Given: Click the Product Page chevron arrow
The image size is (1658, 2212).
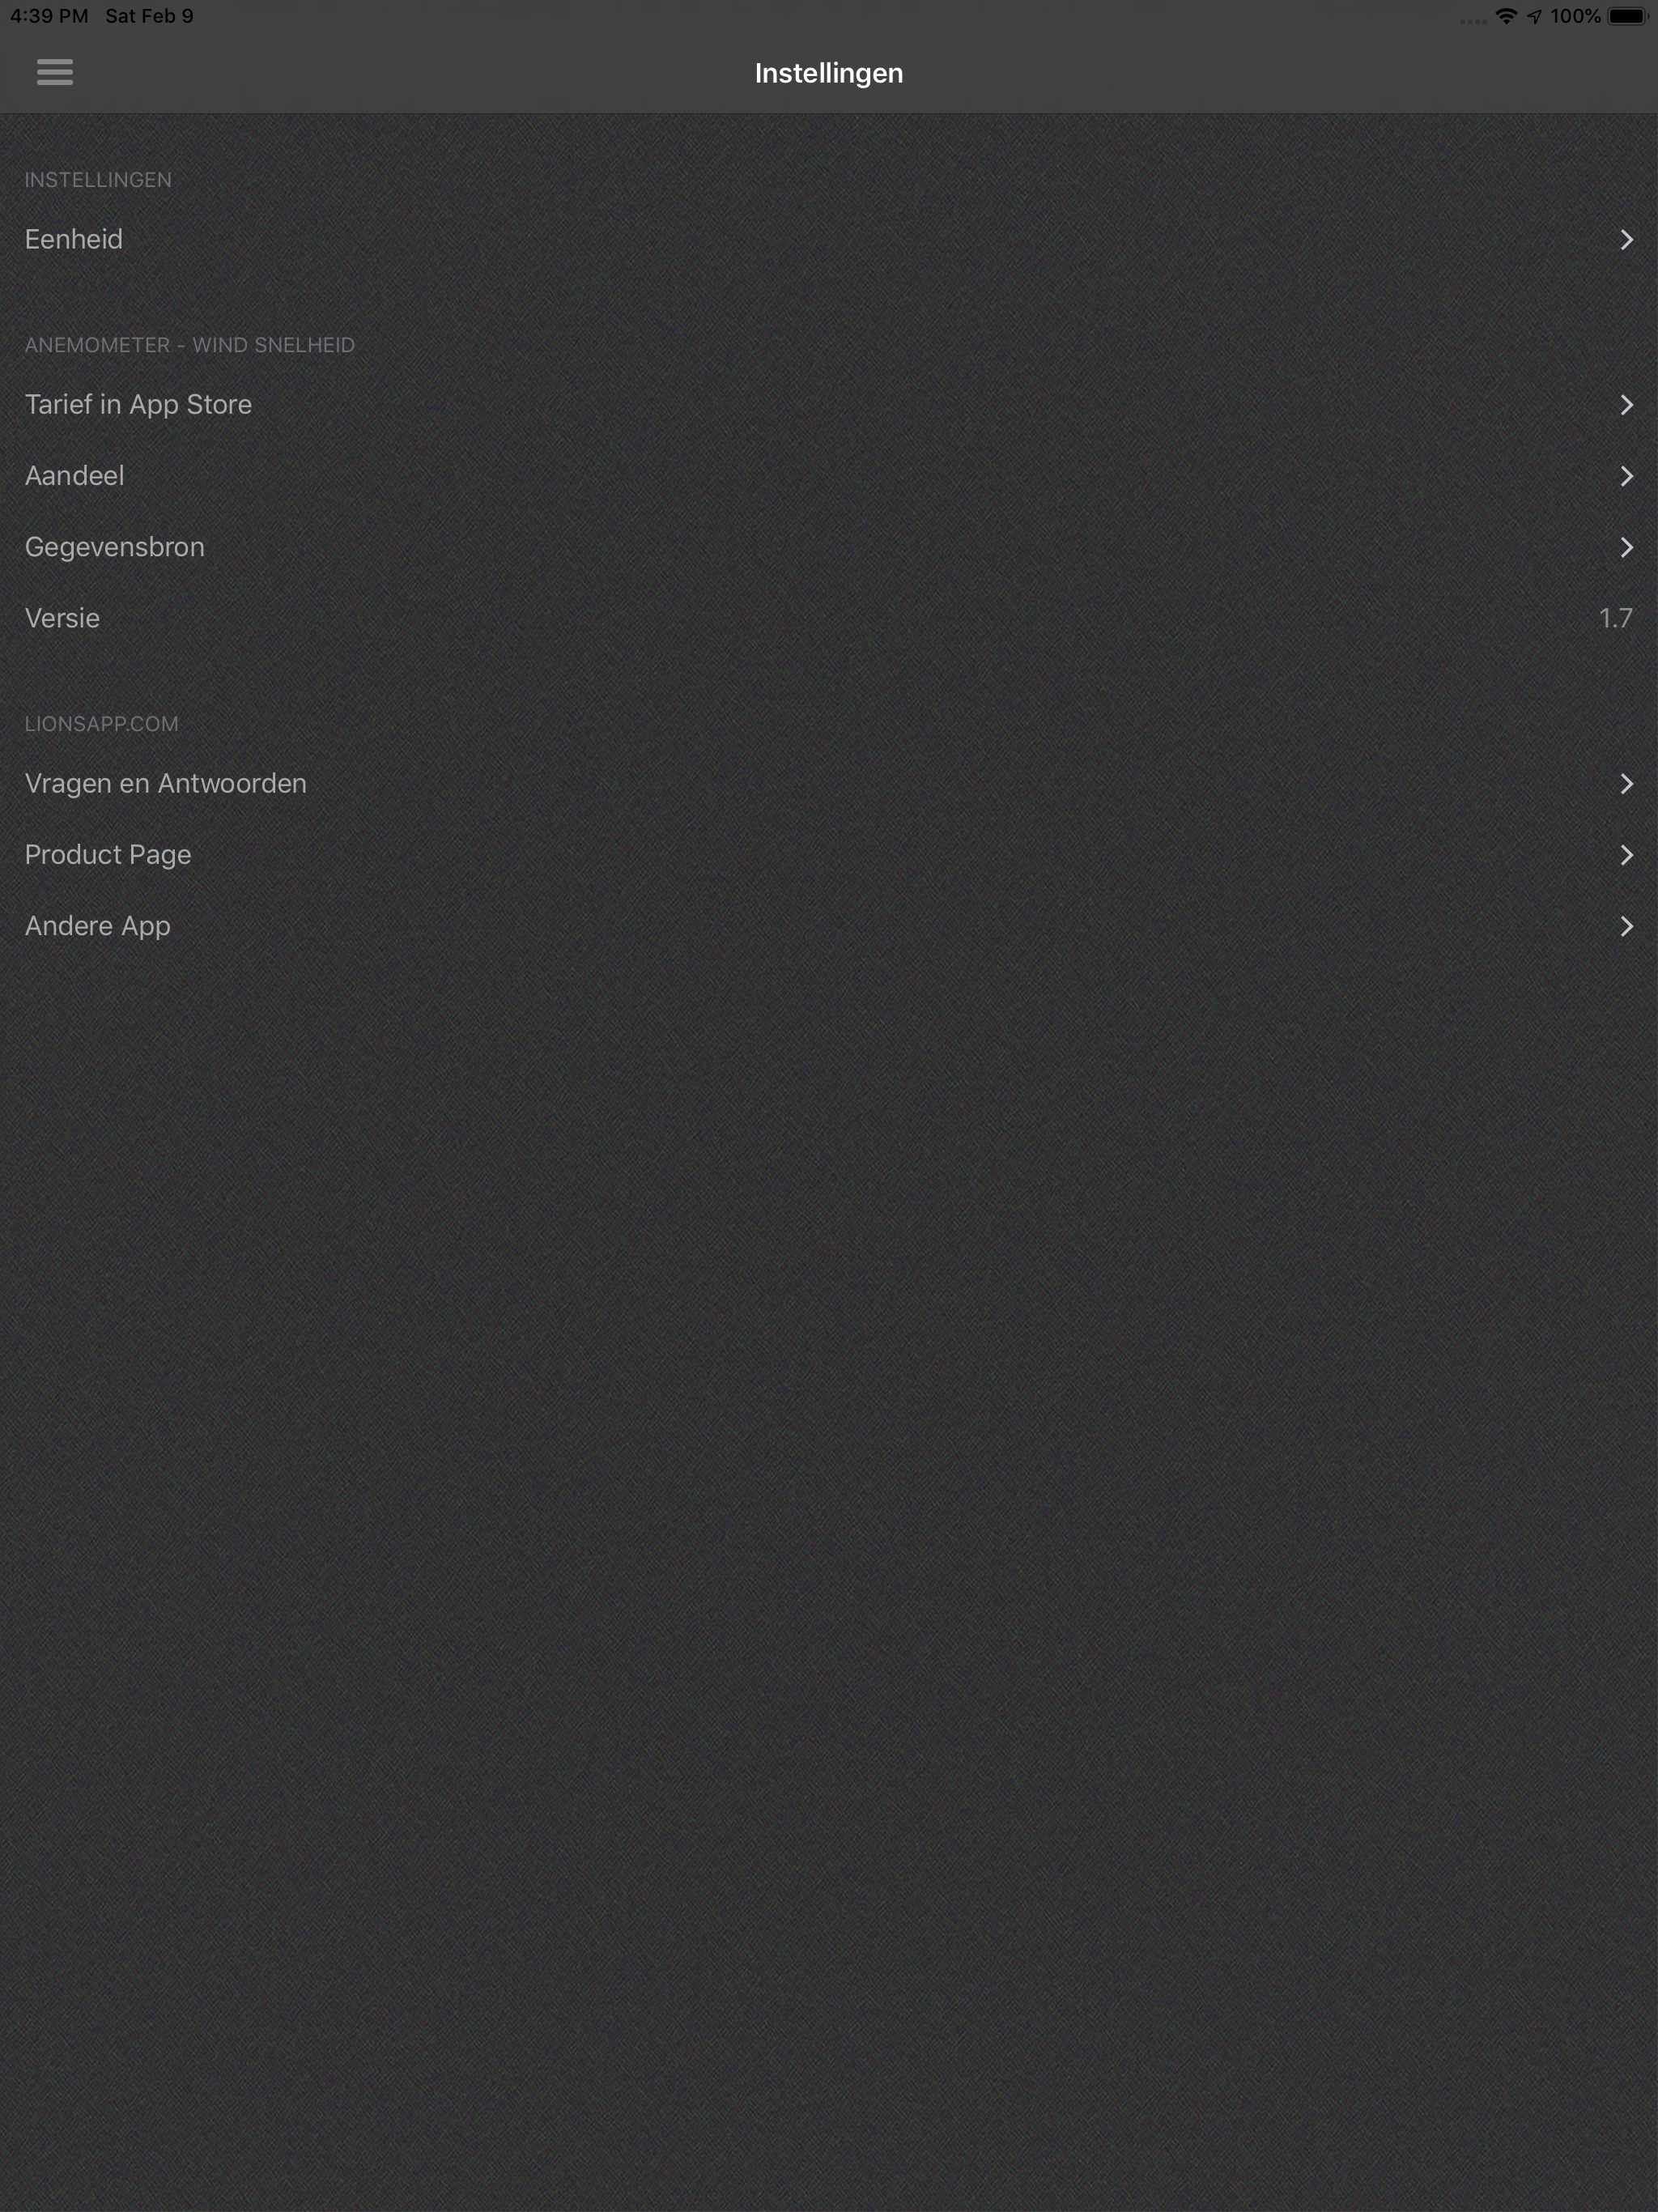Looking at the screenshot, I should [1626, 855].
